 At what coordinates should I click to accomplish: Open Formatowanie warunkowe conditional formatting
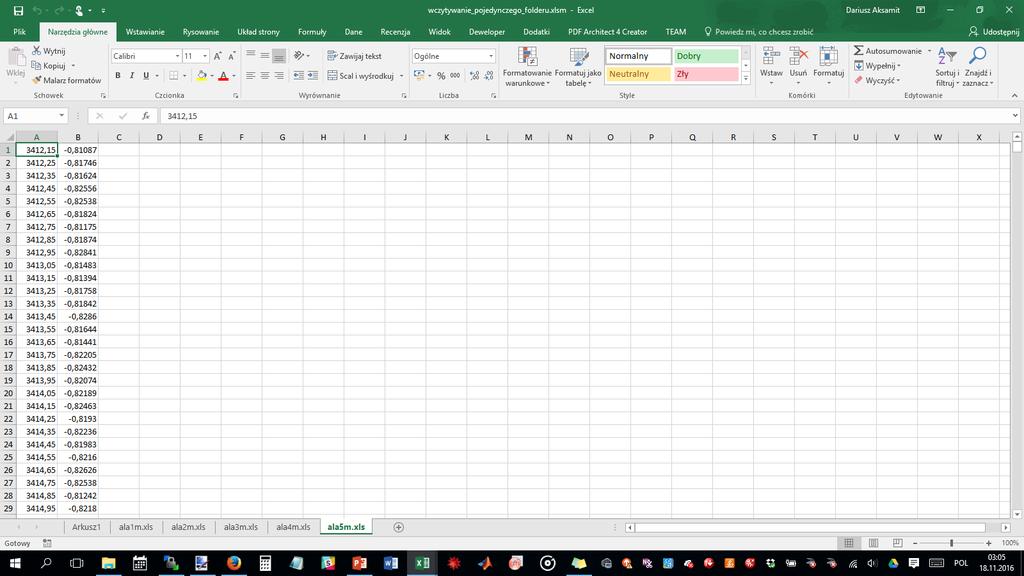pyautogui.click(x=527, y=67)
